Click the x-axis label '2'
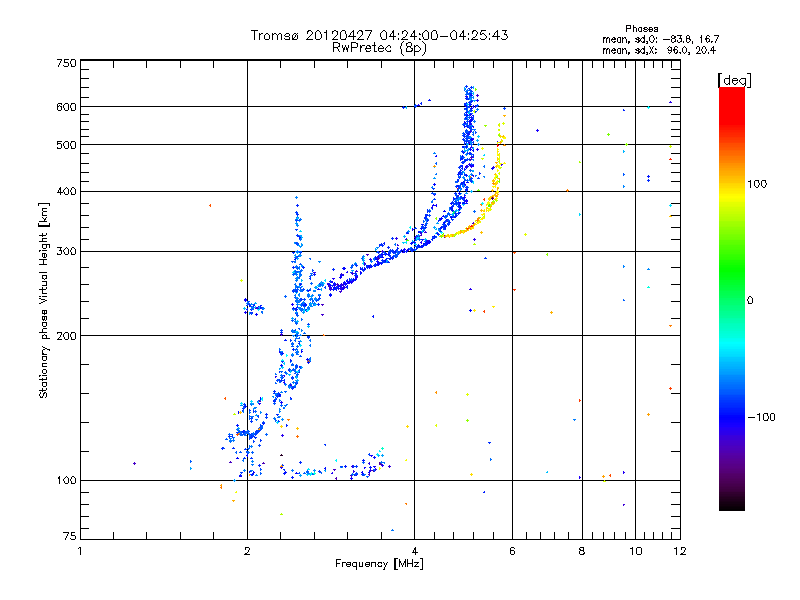Viewport: 800px width, 600px height. [x=247, y=551]
